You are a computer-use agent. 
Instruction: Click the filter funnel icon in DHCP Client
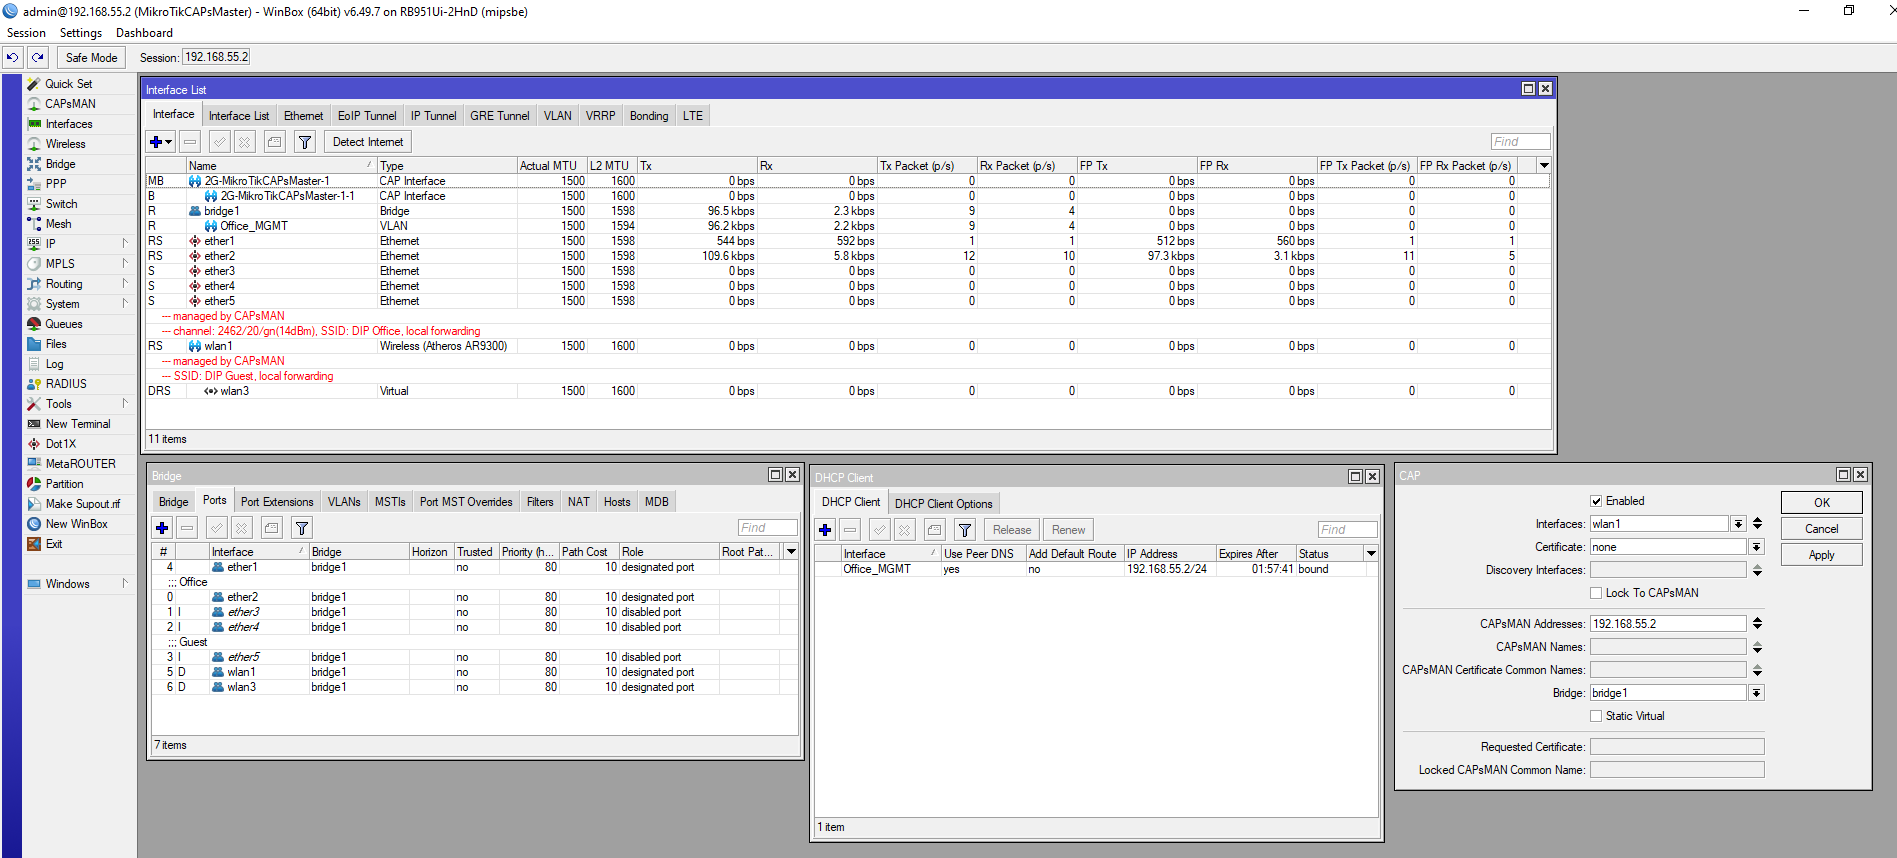tap(965, 530)
